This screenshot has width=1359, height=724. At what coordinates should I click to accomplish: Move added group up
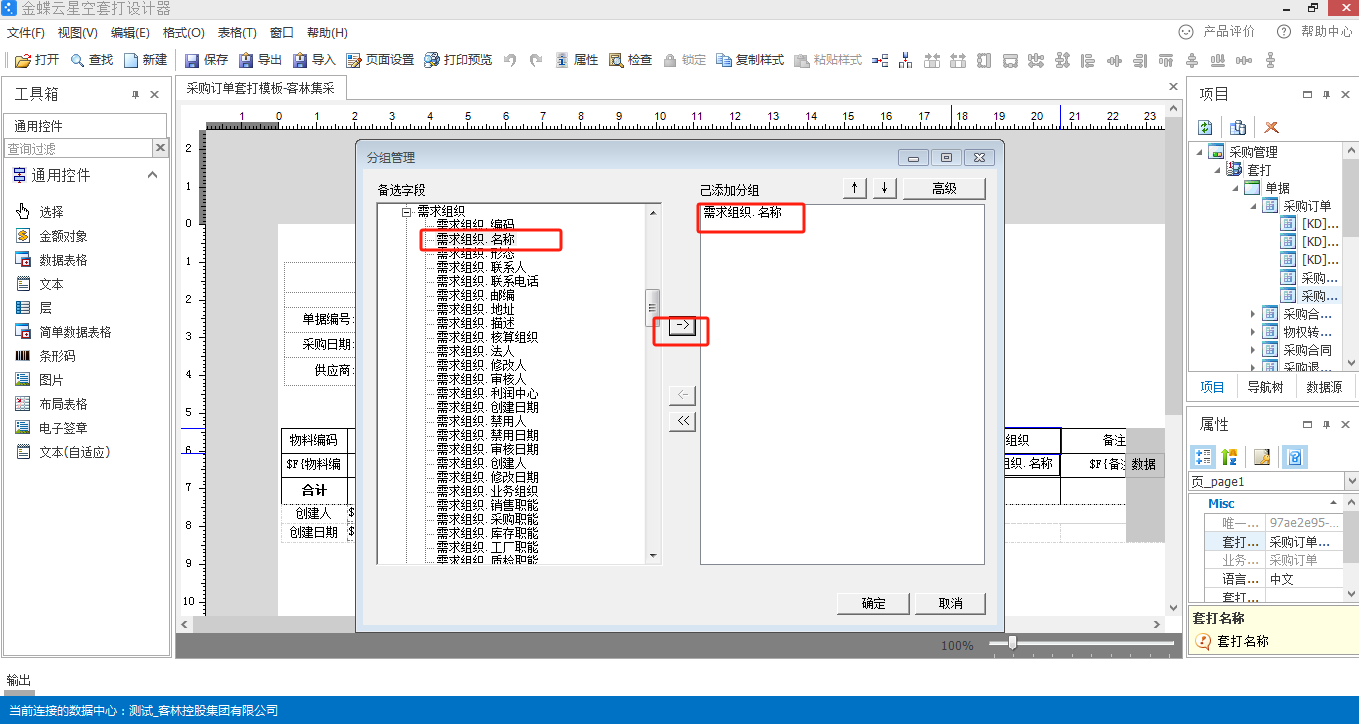point(855,188)
